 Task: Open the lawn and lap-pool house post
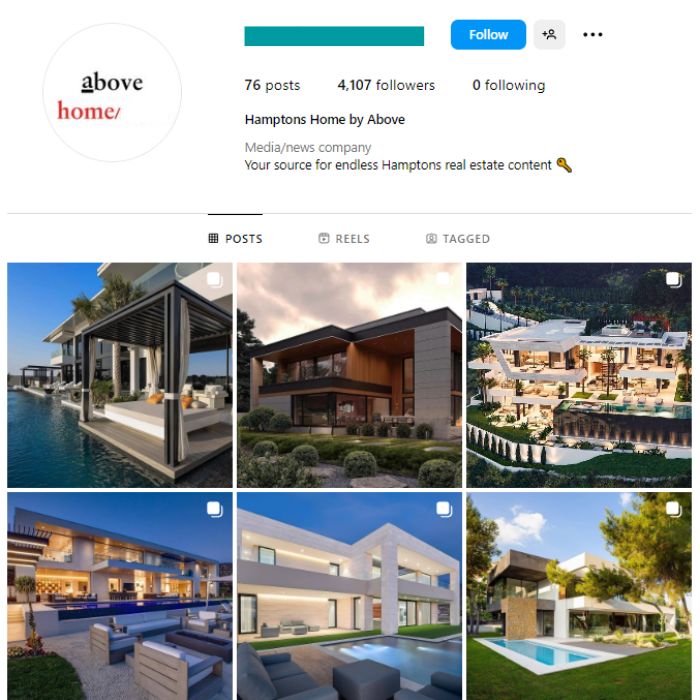click(x=579, y=596)
